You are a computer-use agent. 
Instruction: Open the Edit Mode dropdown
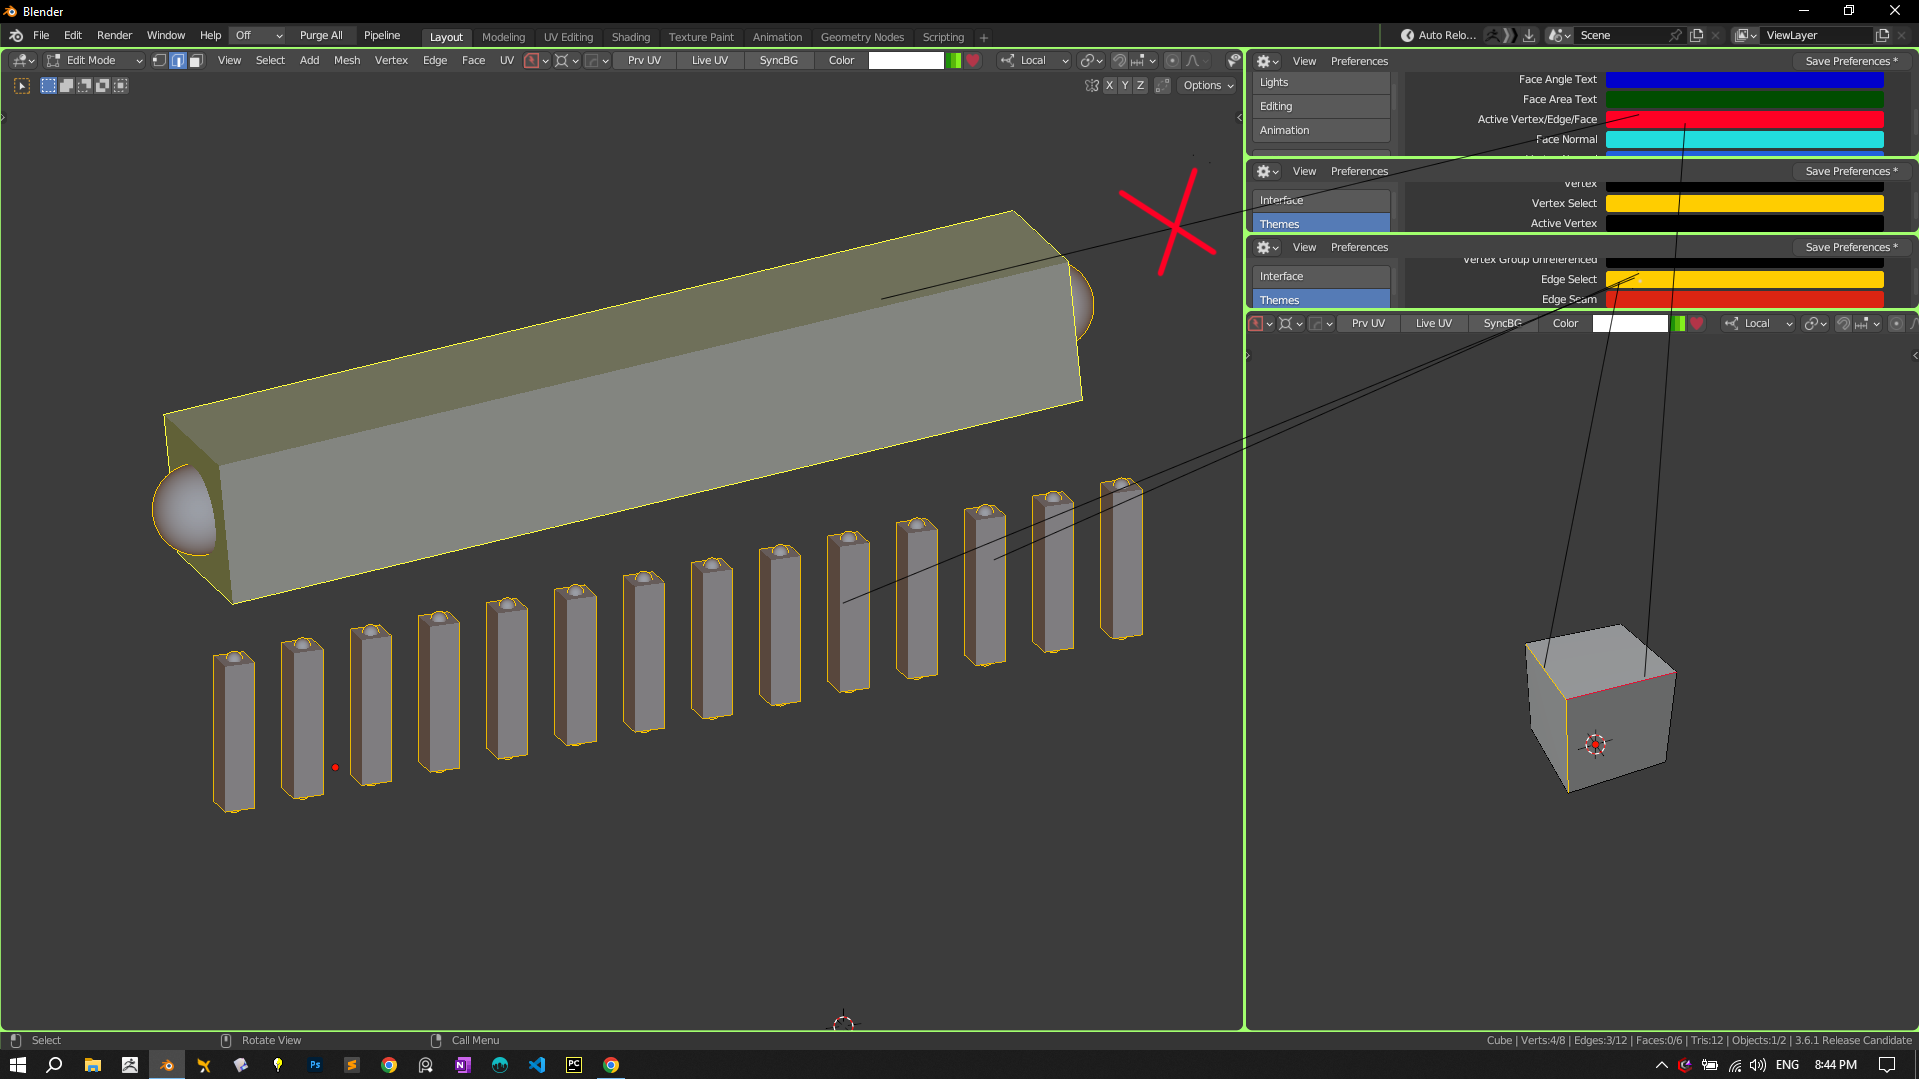tap(95, 61)
